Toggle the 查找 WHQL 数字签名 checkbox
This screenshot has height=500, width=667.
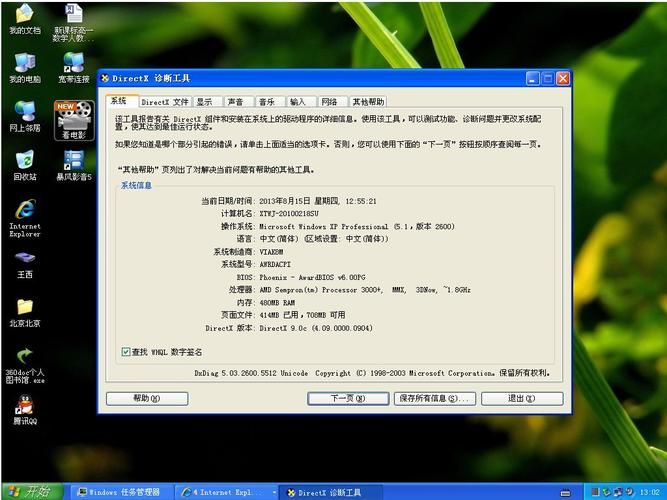click(125, 352)
